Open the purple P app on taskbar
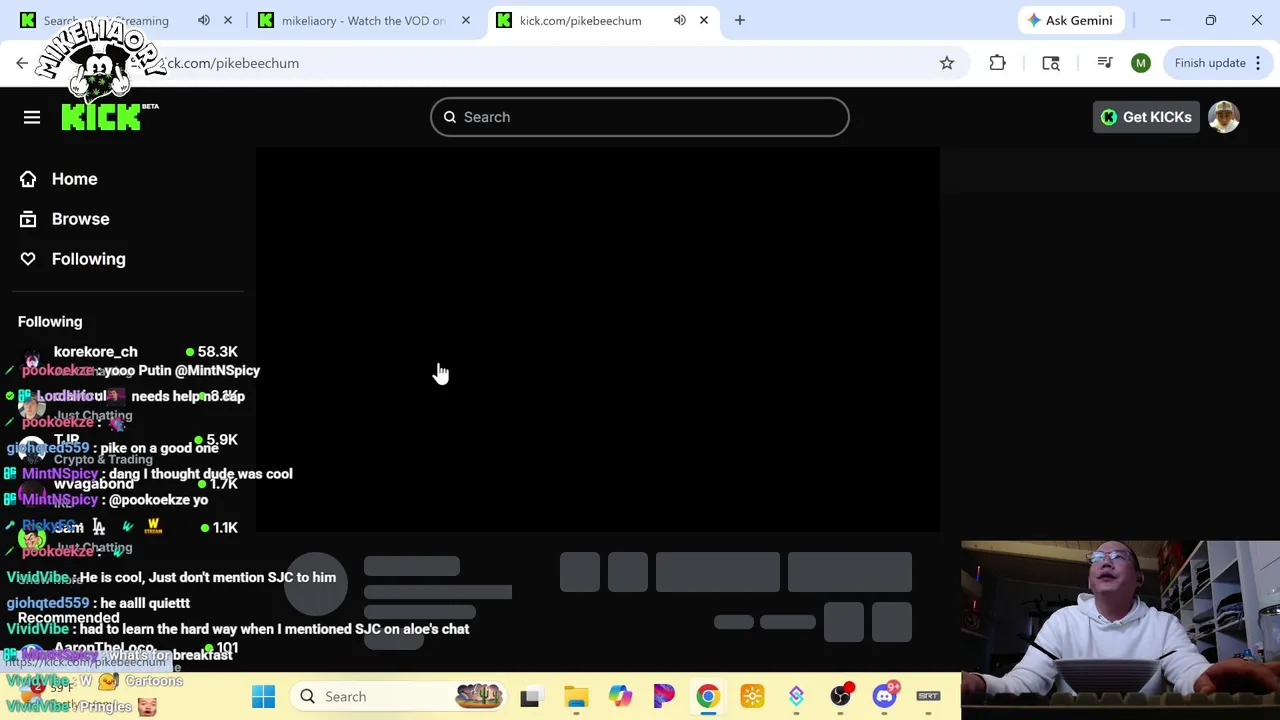Screen dimensions: 1280x720 pyautogui.click(x=664, y=696)
